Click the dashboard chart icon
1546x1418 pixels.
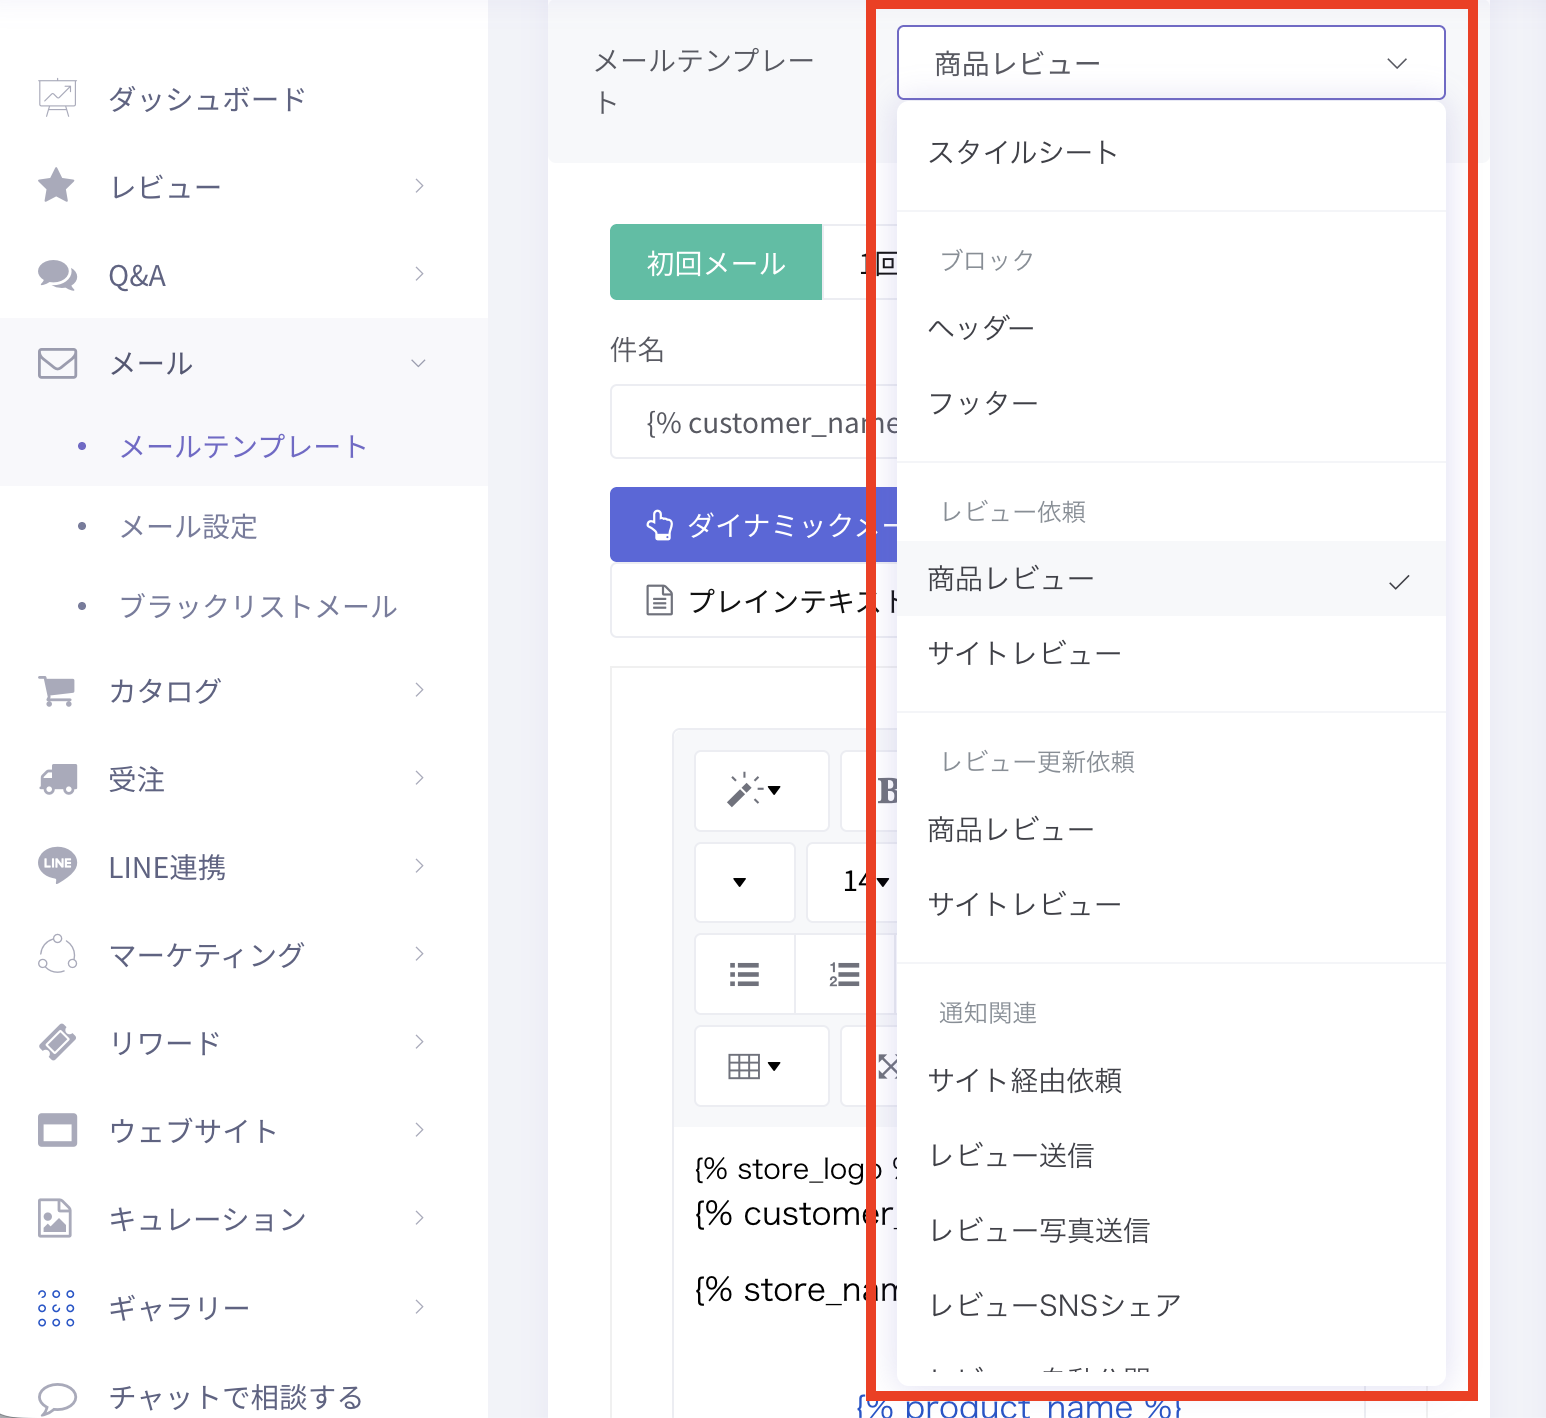[57, 98]
